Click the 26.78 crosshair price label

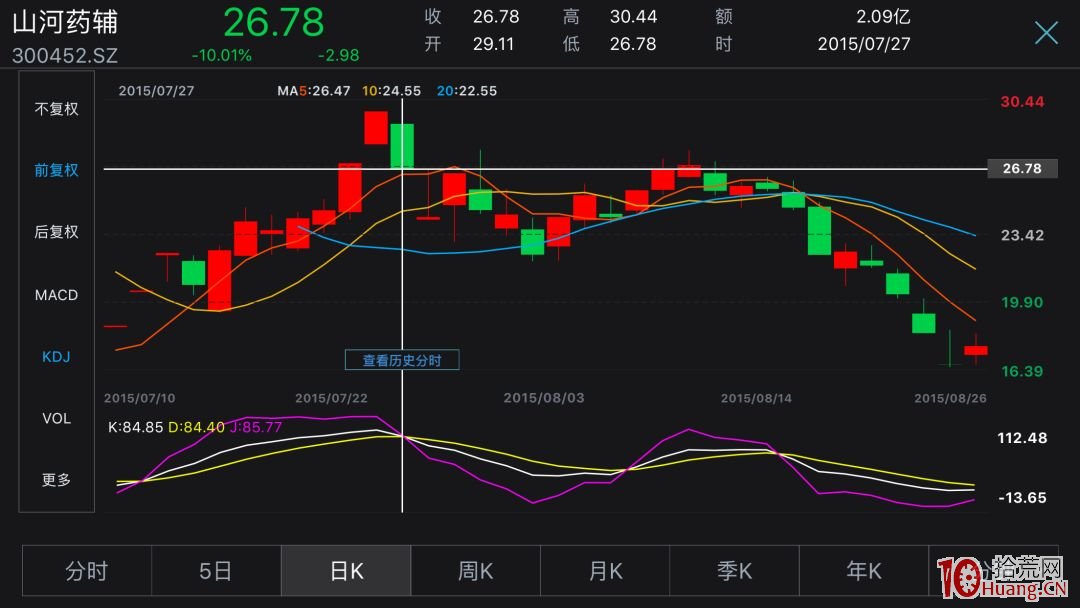[x=1021, y=169]
